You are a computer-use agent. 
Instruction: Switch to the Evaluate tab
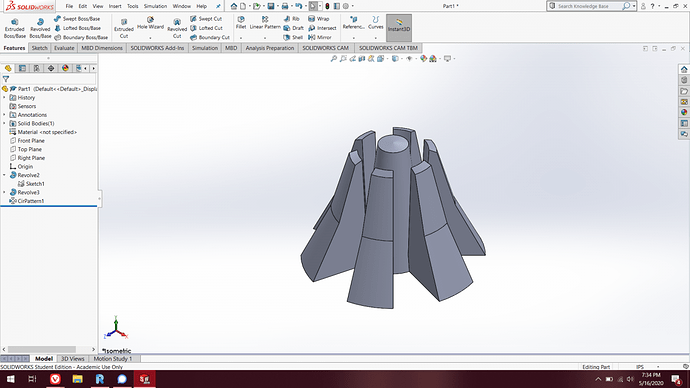point(64,48)
